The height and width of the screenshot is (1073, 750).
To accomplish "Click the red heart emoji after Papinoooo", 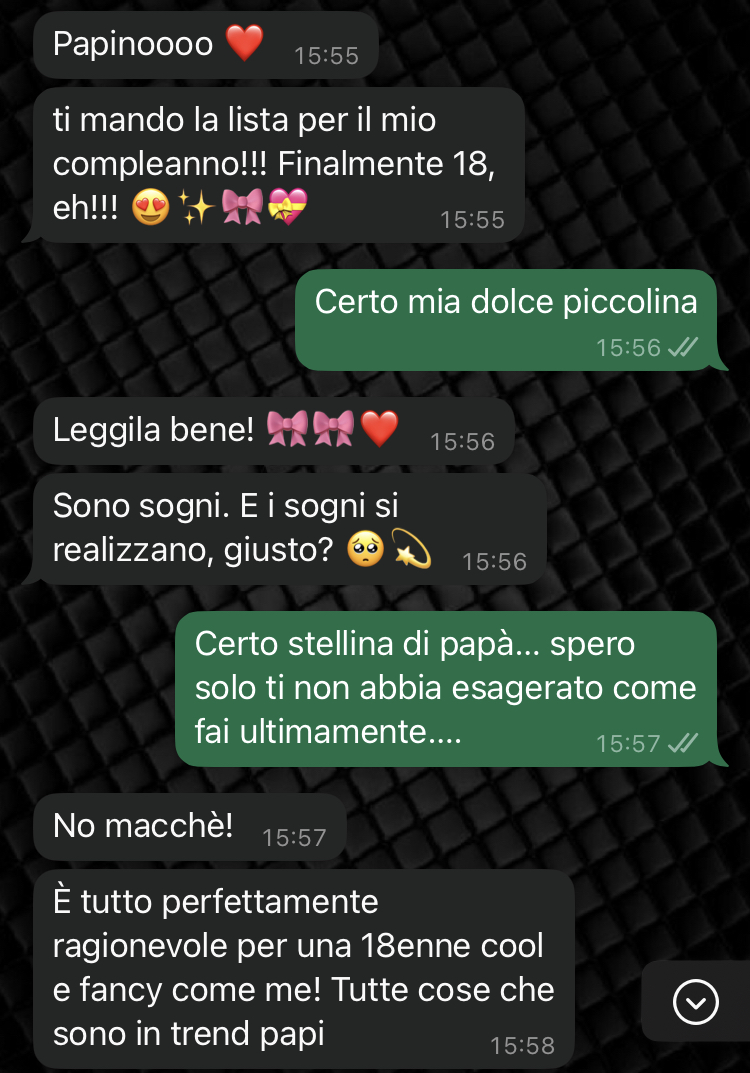I will point(244,43).
